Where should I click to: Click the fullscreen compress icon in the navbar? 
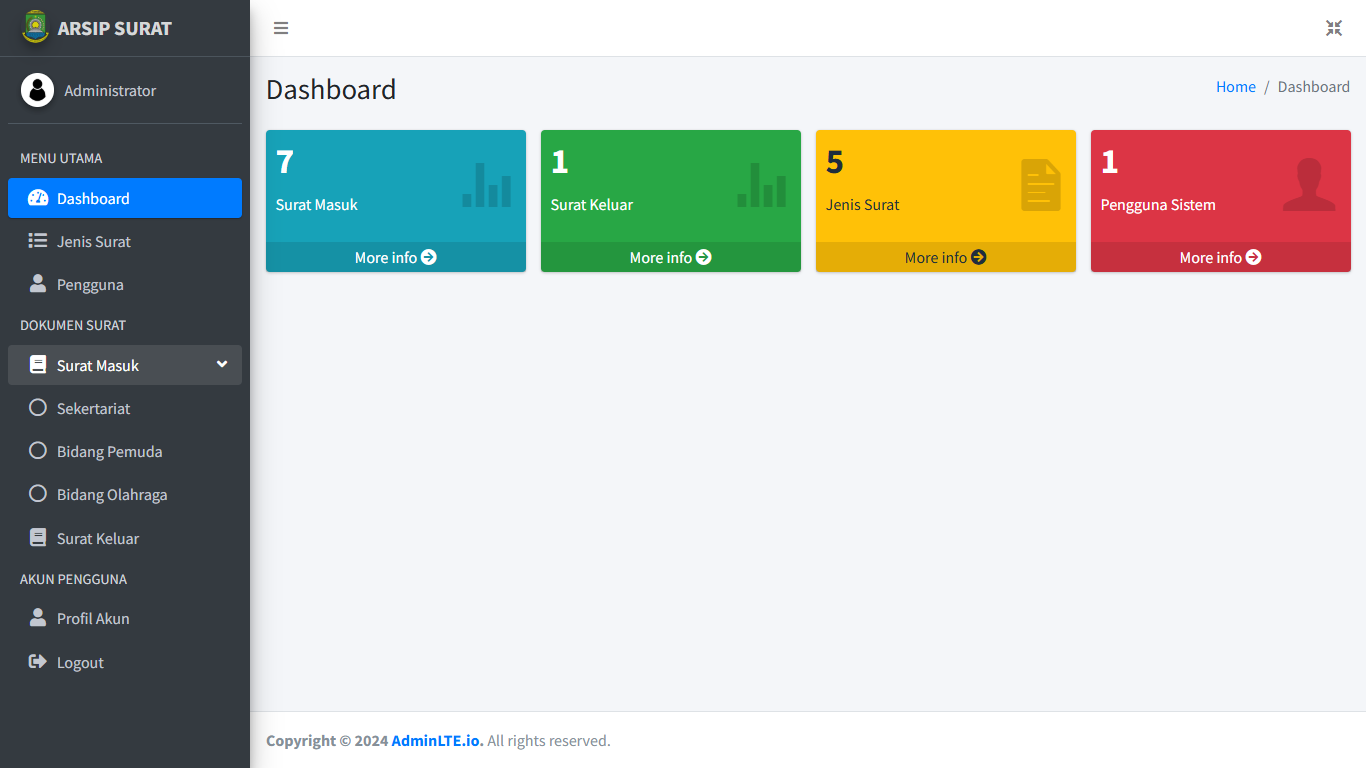tap(1333, 28)
